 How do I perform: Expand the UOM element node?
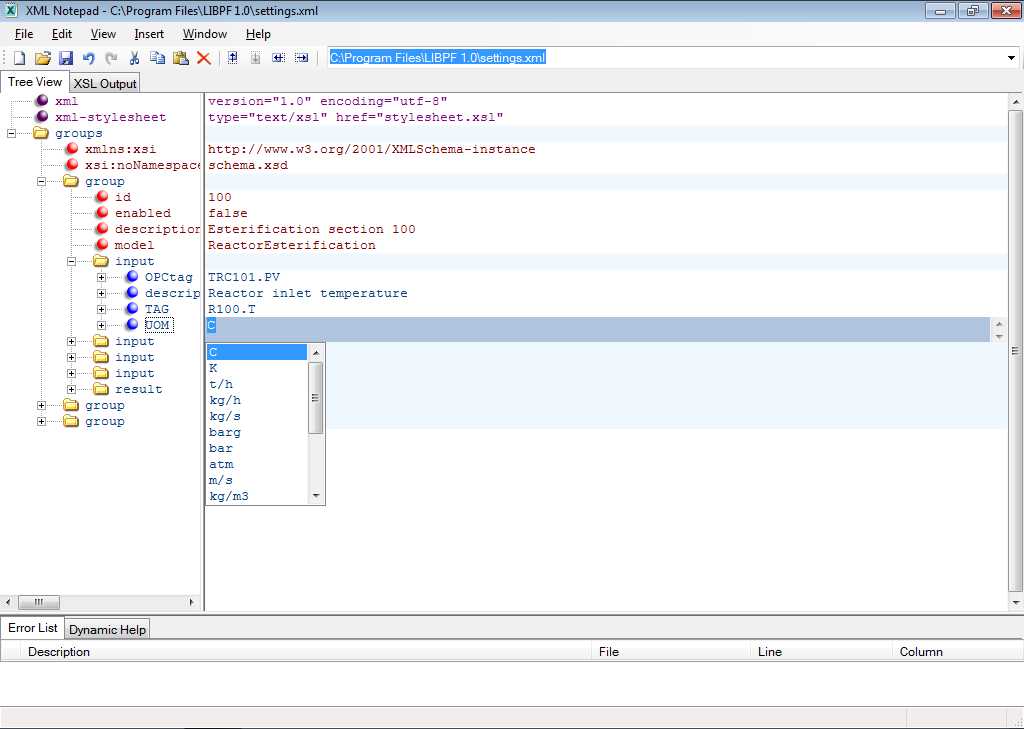pyautogui.click(x=100, y=325)
